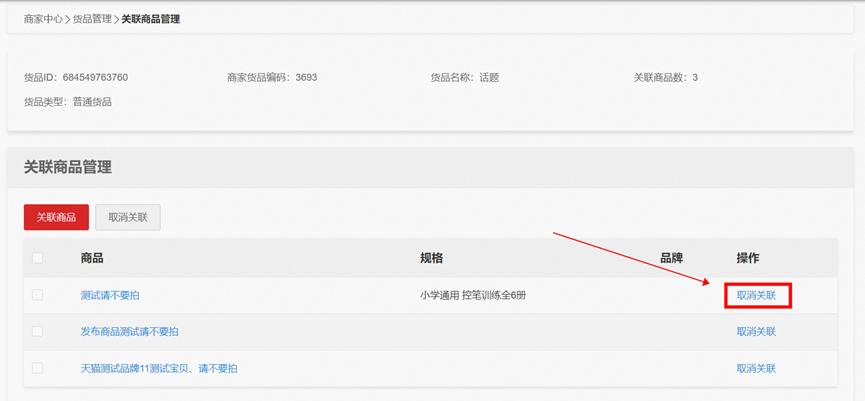The image size is (865, 401).
Task: Click the 品牌 column header
Action: pyautogui.click(x=671, y=258)
